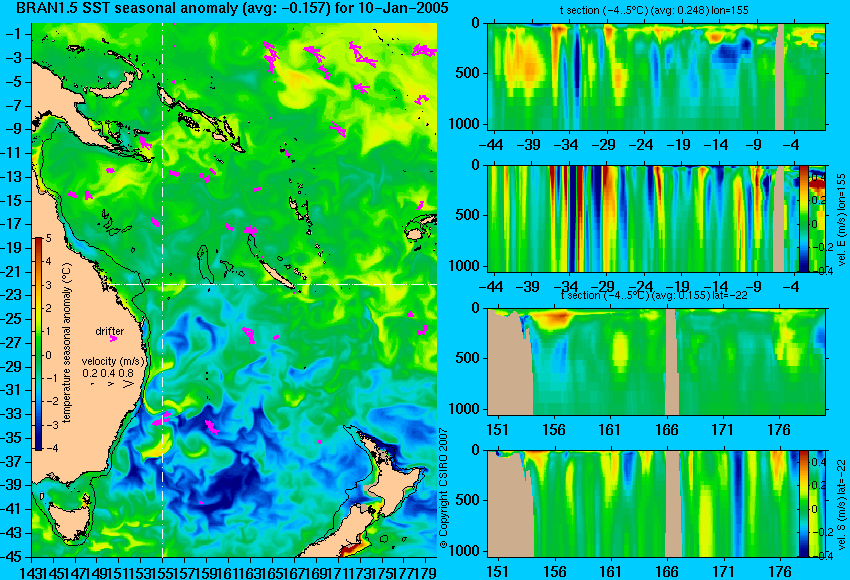Click the 'temperature seasonal anomaly (°C)' vertical label
Viewport: 850px width, 580px height.
coord(66,343)
